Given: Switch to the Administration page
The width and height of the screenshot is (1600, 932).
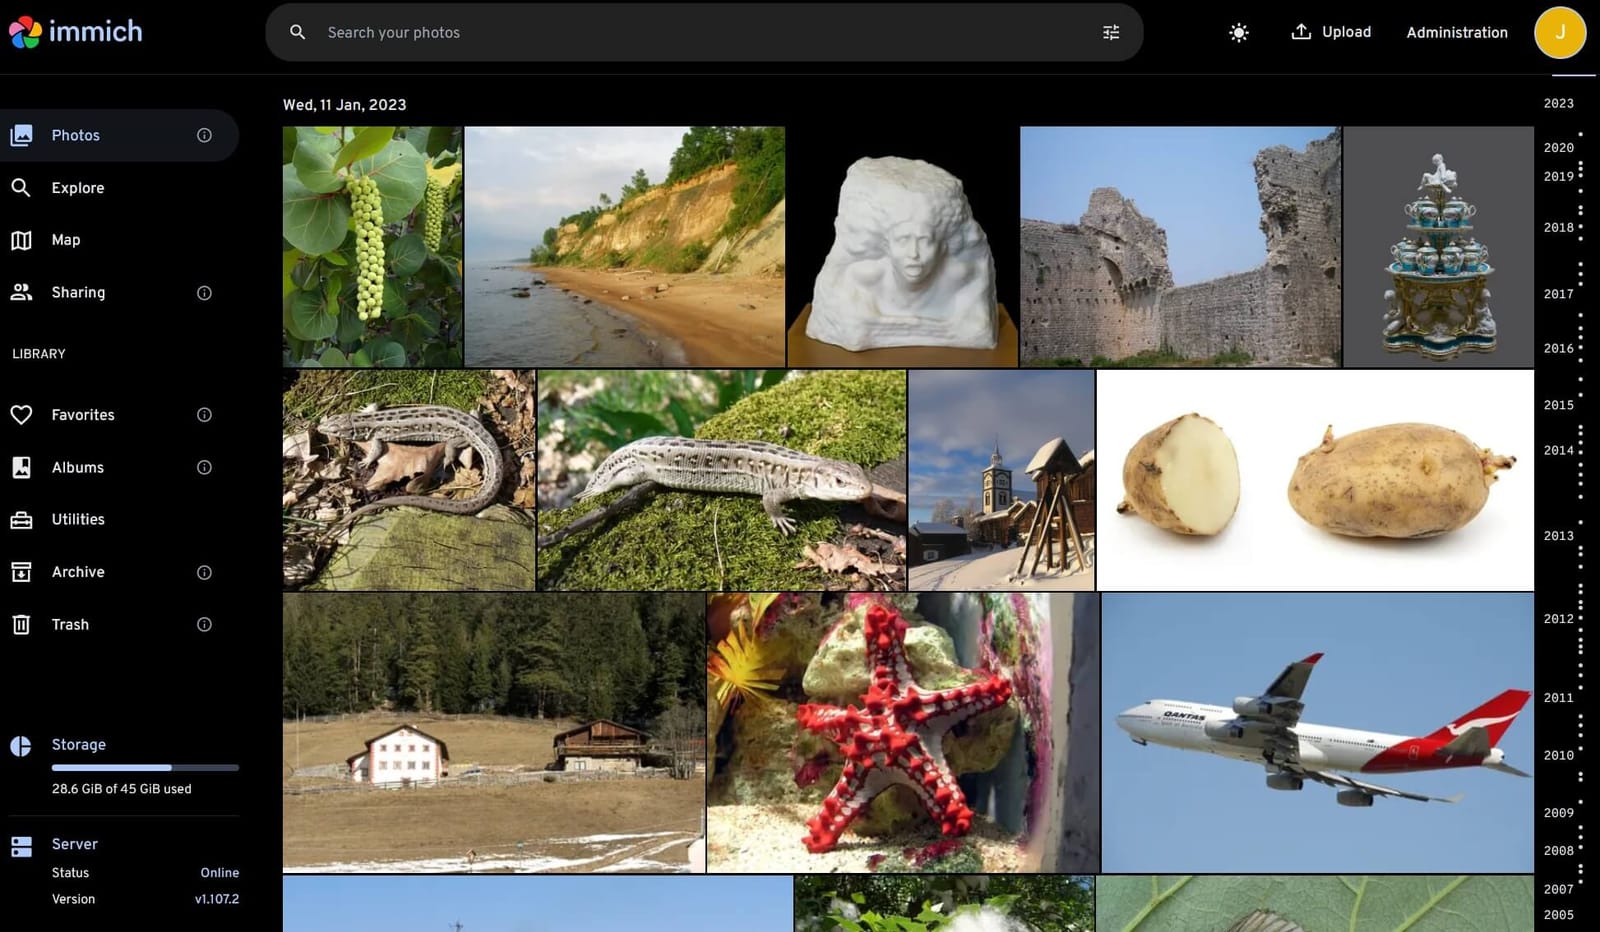Looking at the screenshot, I should click(1457, 32).
